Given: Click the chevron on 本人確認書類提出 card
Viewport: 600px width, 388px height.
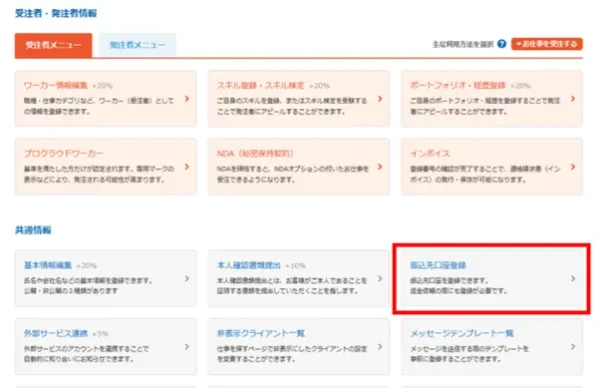Looking at the screenshot, I should (380, 279).
